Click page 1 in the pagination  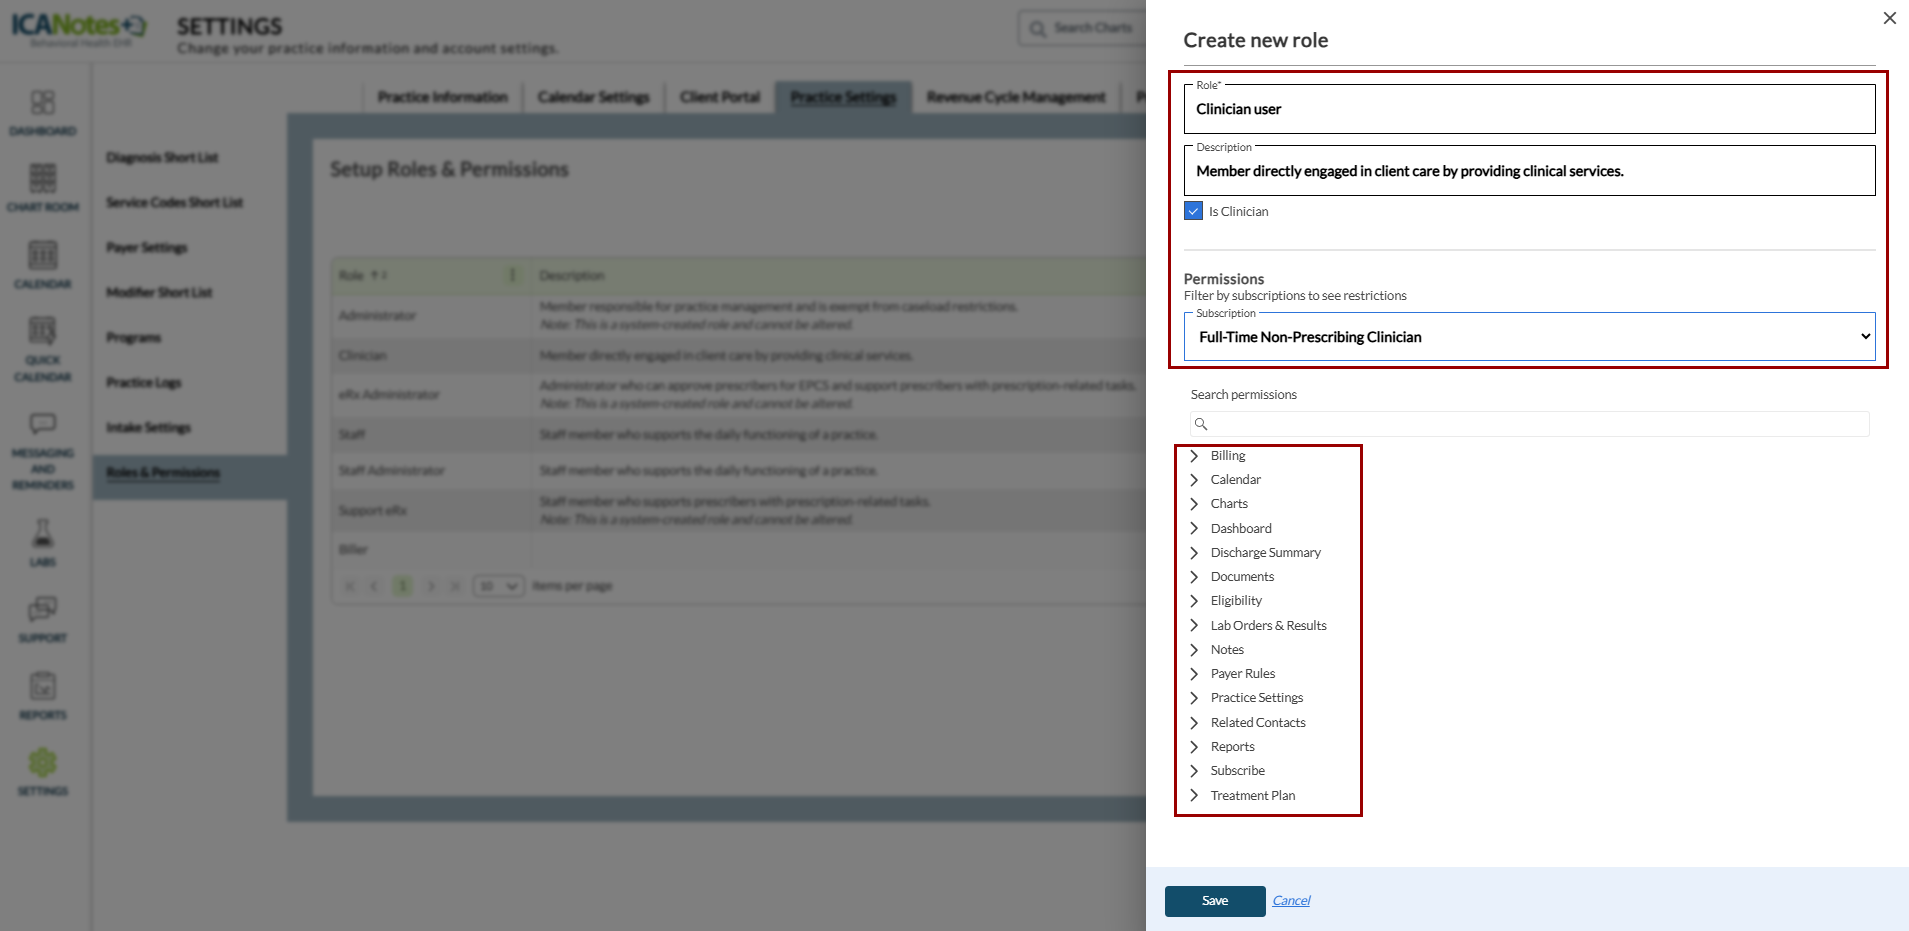(x=403, y=586)
